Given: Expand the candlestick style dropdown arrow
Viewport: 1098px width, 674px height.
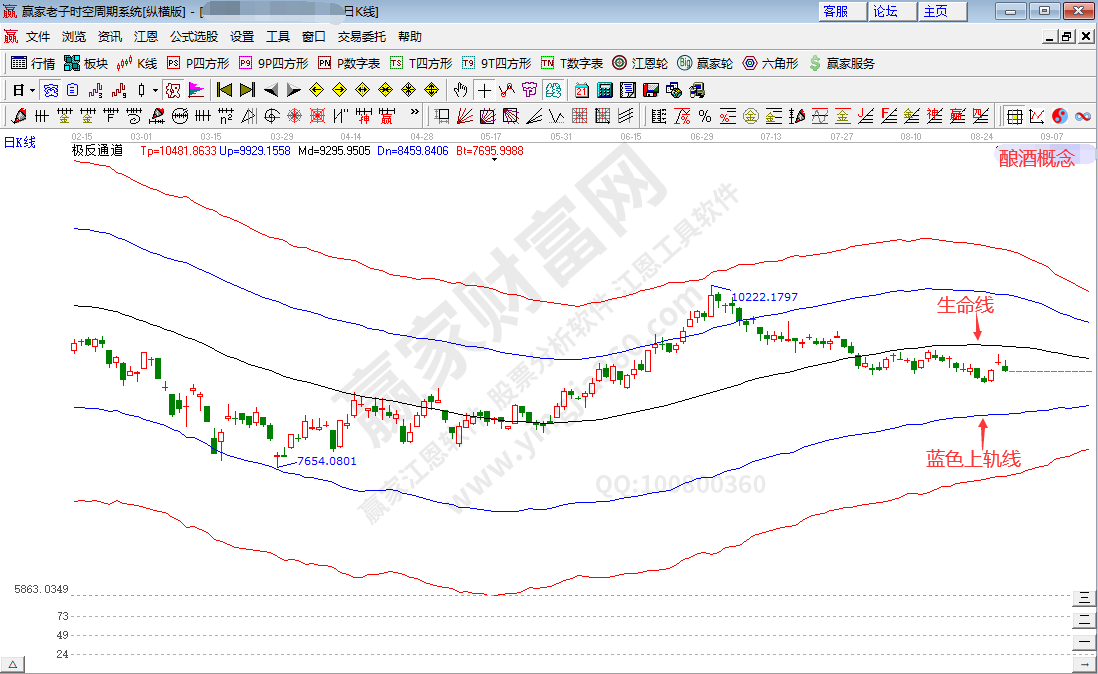Looking at the screenshot, I should [x=155, y=90].
